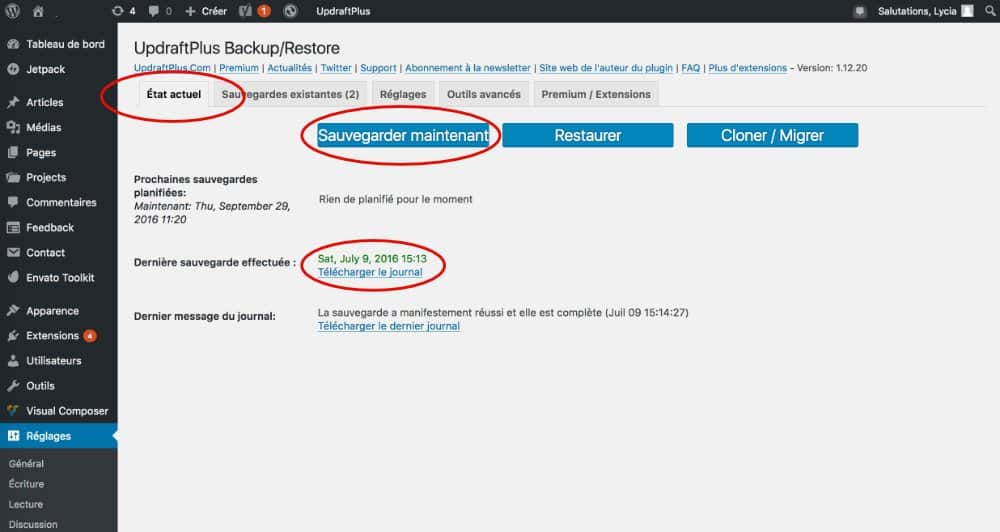Screen dimensions: 1000x532
Task: Open Écriture settings submenu item
Action: point(26,484)
